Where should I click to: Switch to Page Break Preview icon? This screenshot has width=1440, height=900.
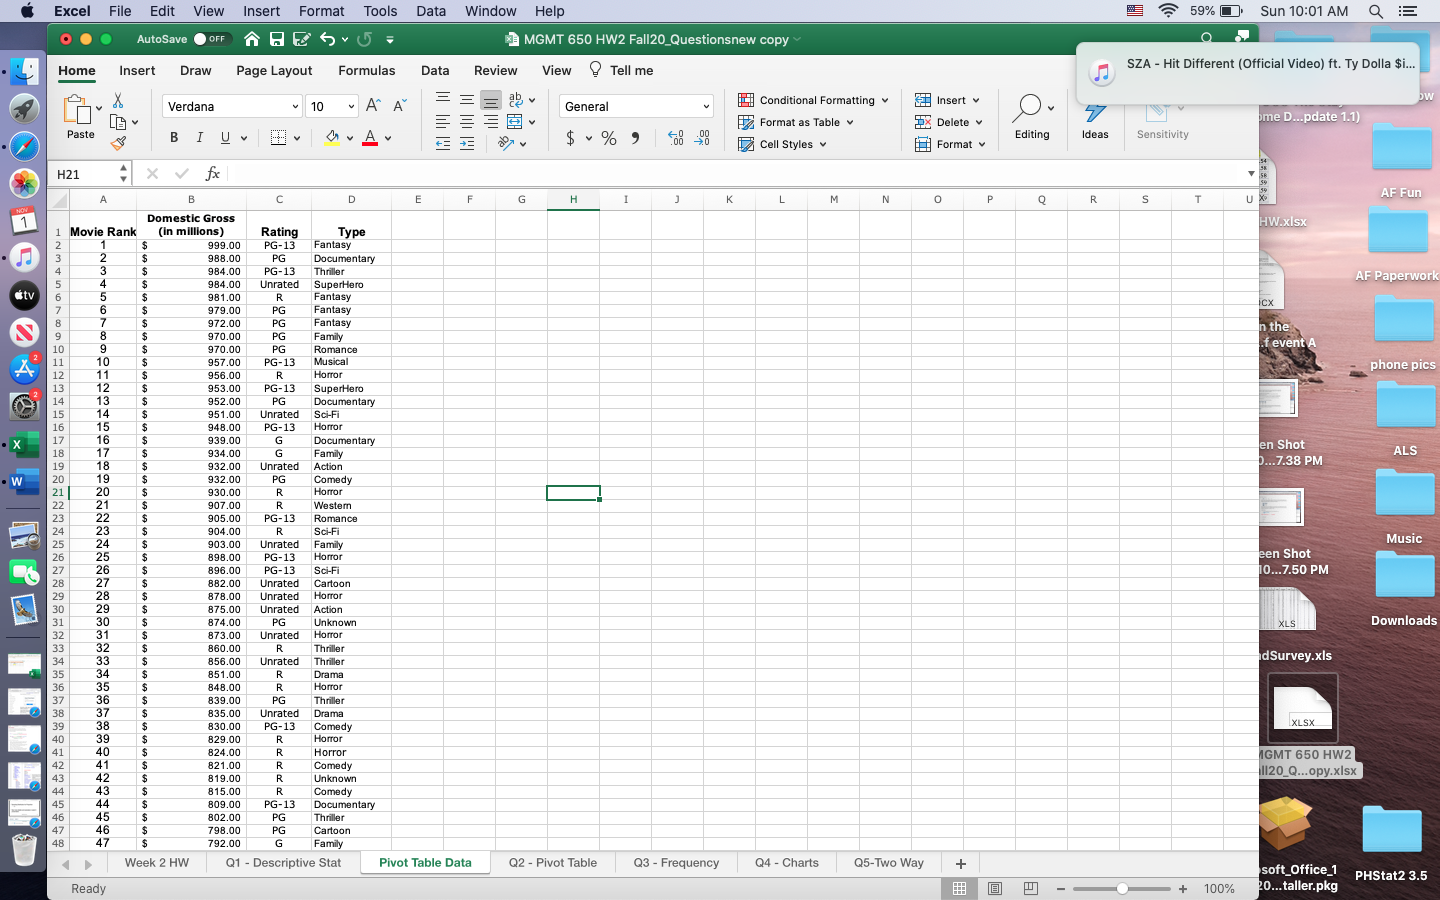[1030, 889]
